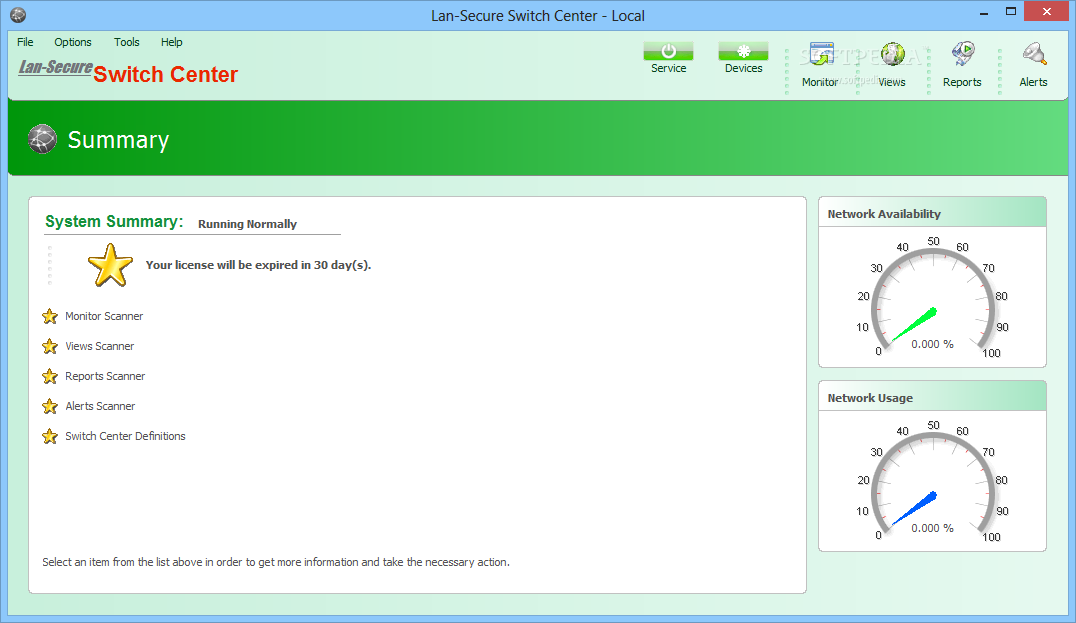Viewport: 1076px width, 623px height.
Task: Click the Running Normally status text
Action: point(247,224)
